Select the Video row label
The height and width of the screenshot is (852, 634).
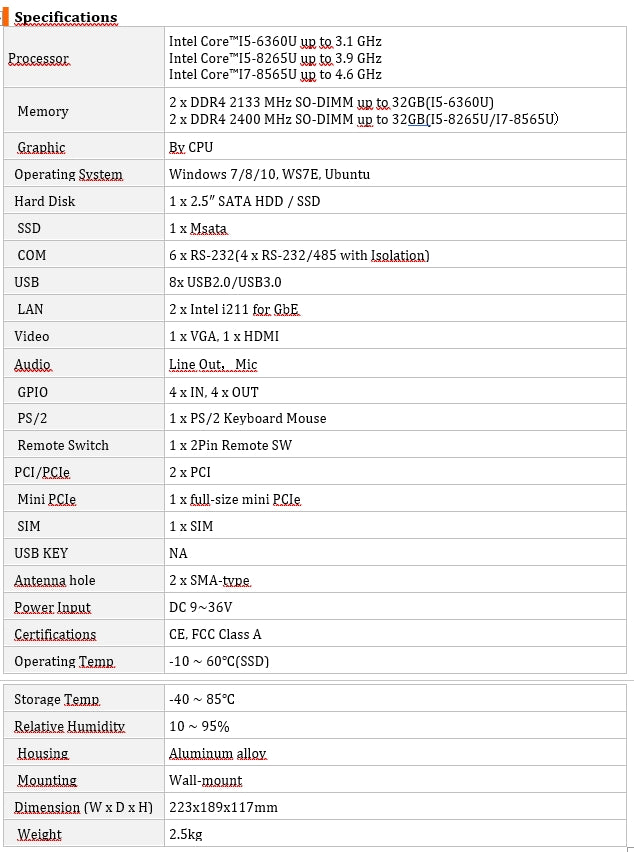click(x=32, y=337)
